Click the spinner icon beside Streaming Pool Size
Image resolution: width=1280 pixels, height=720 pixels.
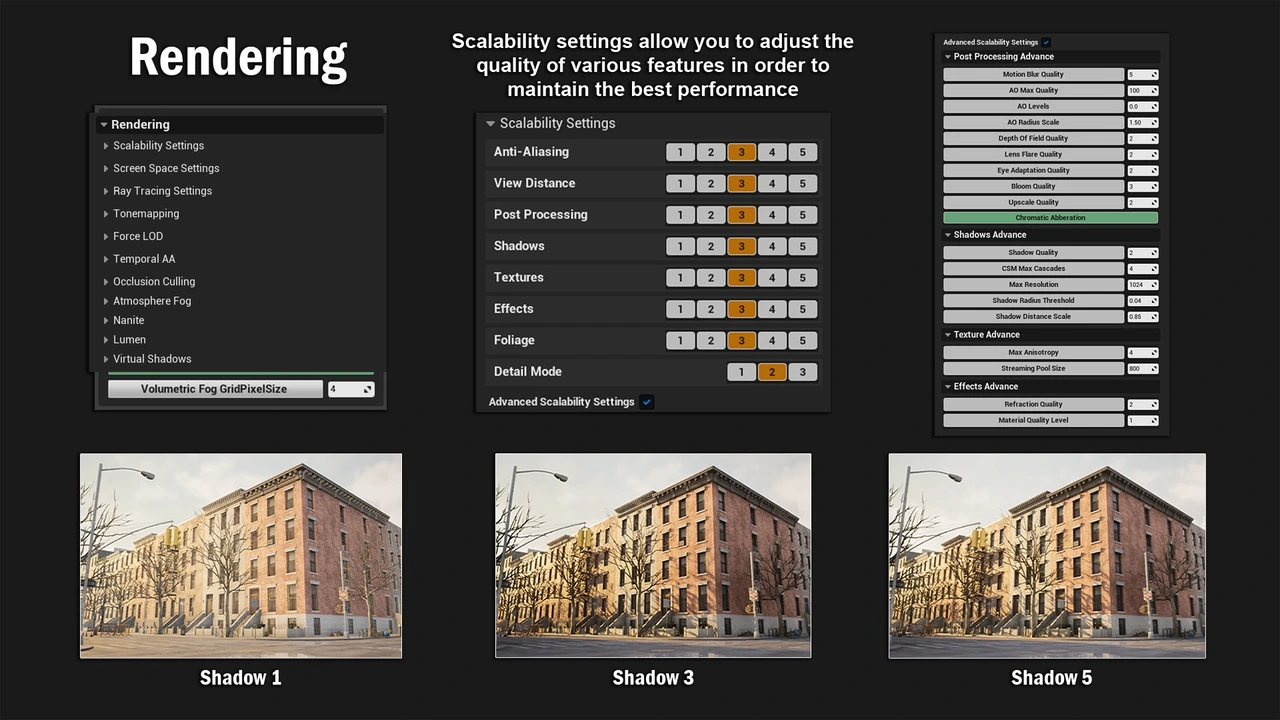point(1153,369)
